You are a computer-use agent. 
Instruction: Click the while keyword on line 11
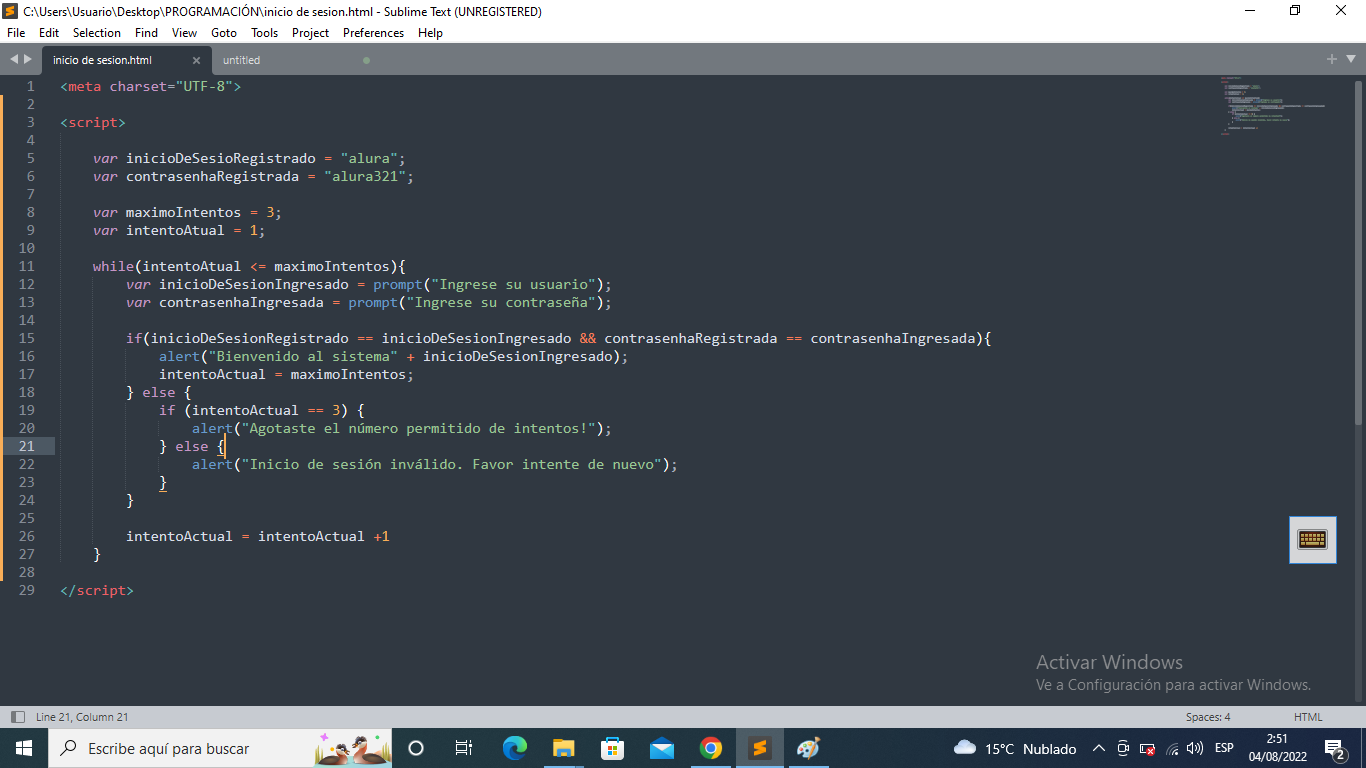tap(113, 266)
